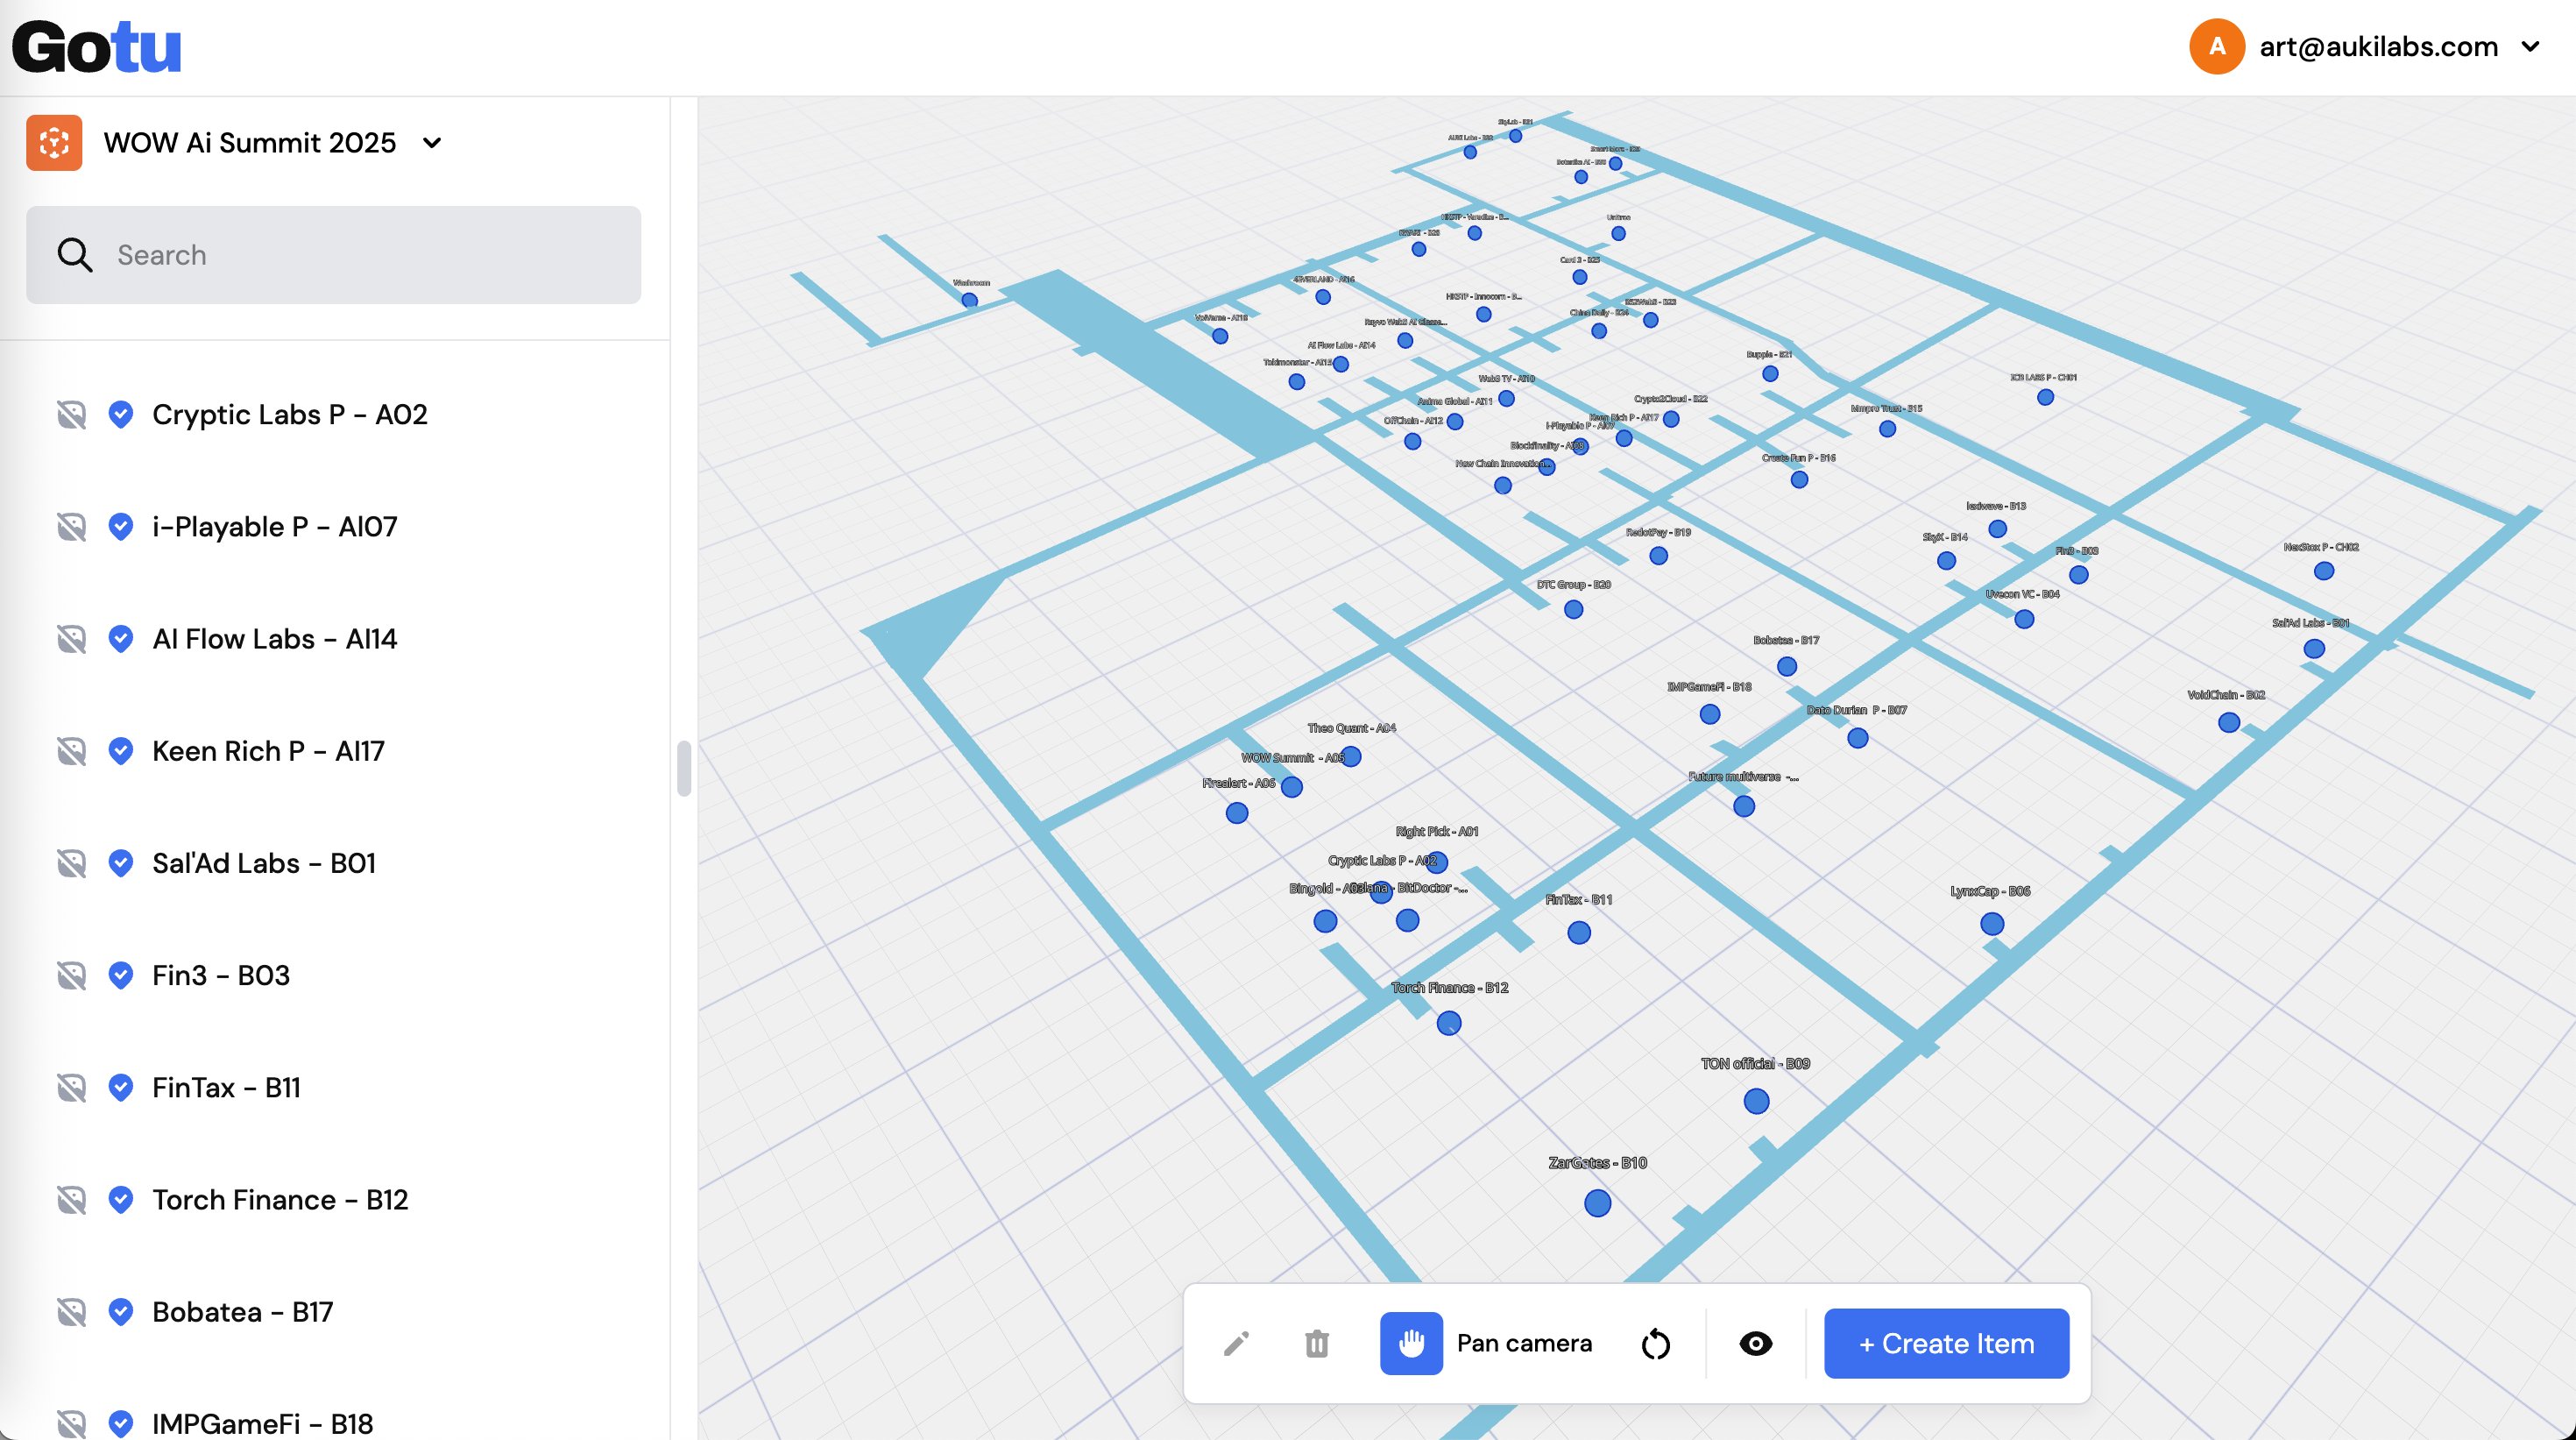Click the trash delete icon
2576x1440 pixels.
tap(1316, 1343)
